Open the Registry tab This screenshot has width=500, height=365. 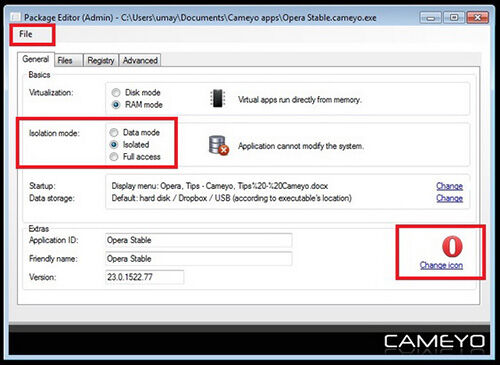click(101, 60)
